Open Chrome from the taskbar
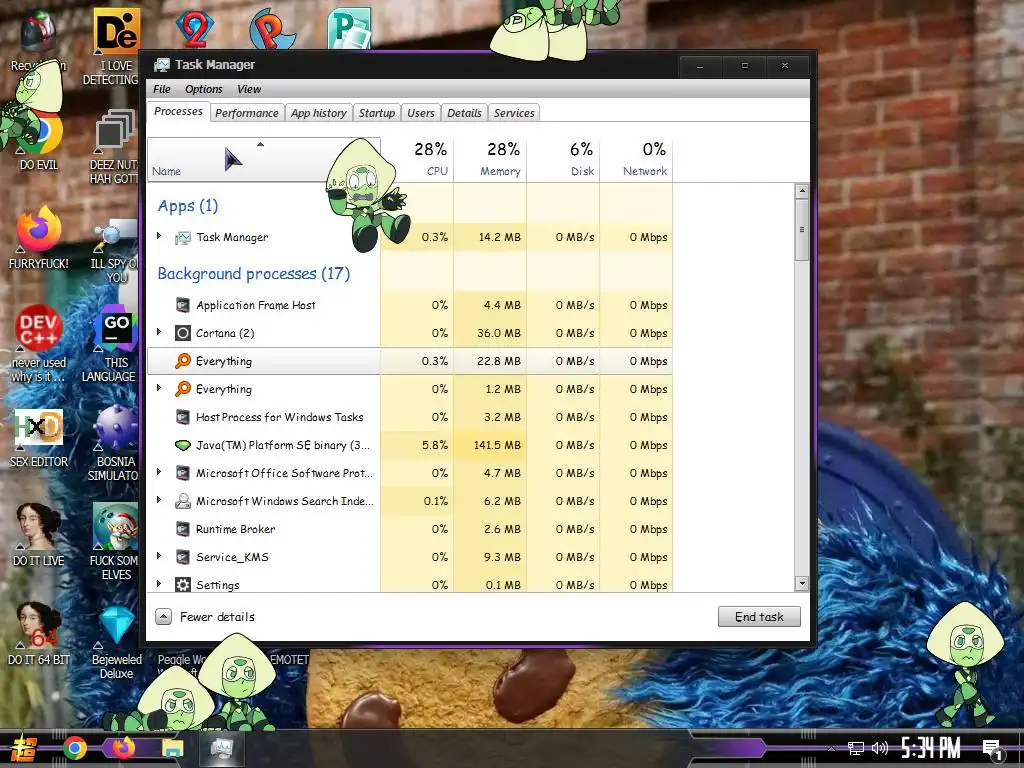The height and width of the screenshot is (768, 1024). click(75, 748)
